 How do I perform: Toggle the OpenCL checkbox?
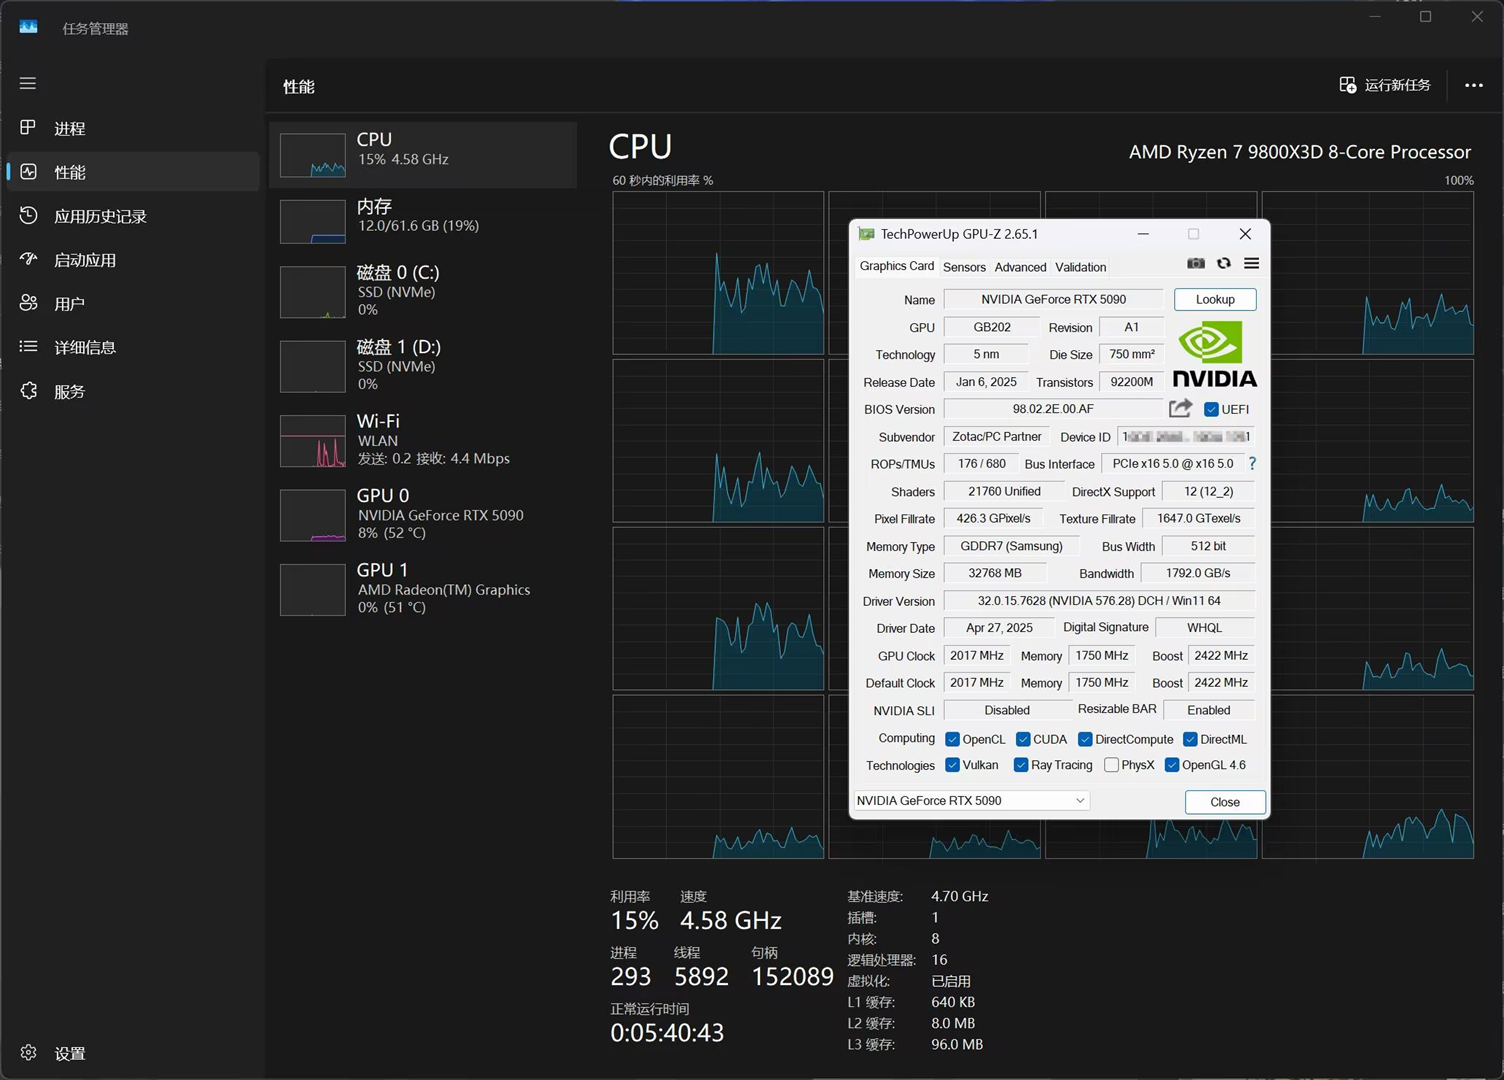953,739
